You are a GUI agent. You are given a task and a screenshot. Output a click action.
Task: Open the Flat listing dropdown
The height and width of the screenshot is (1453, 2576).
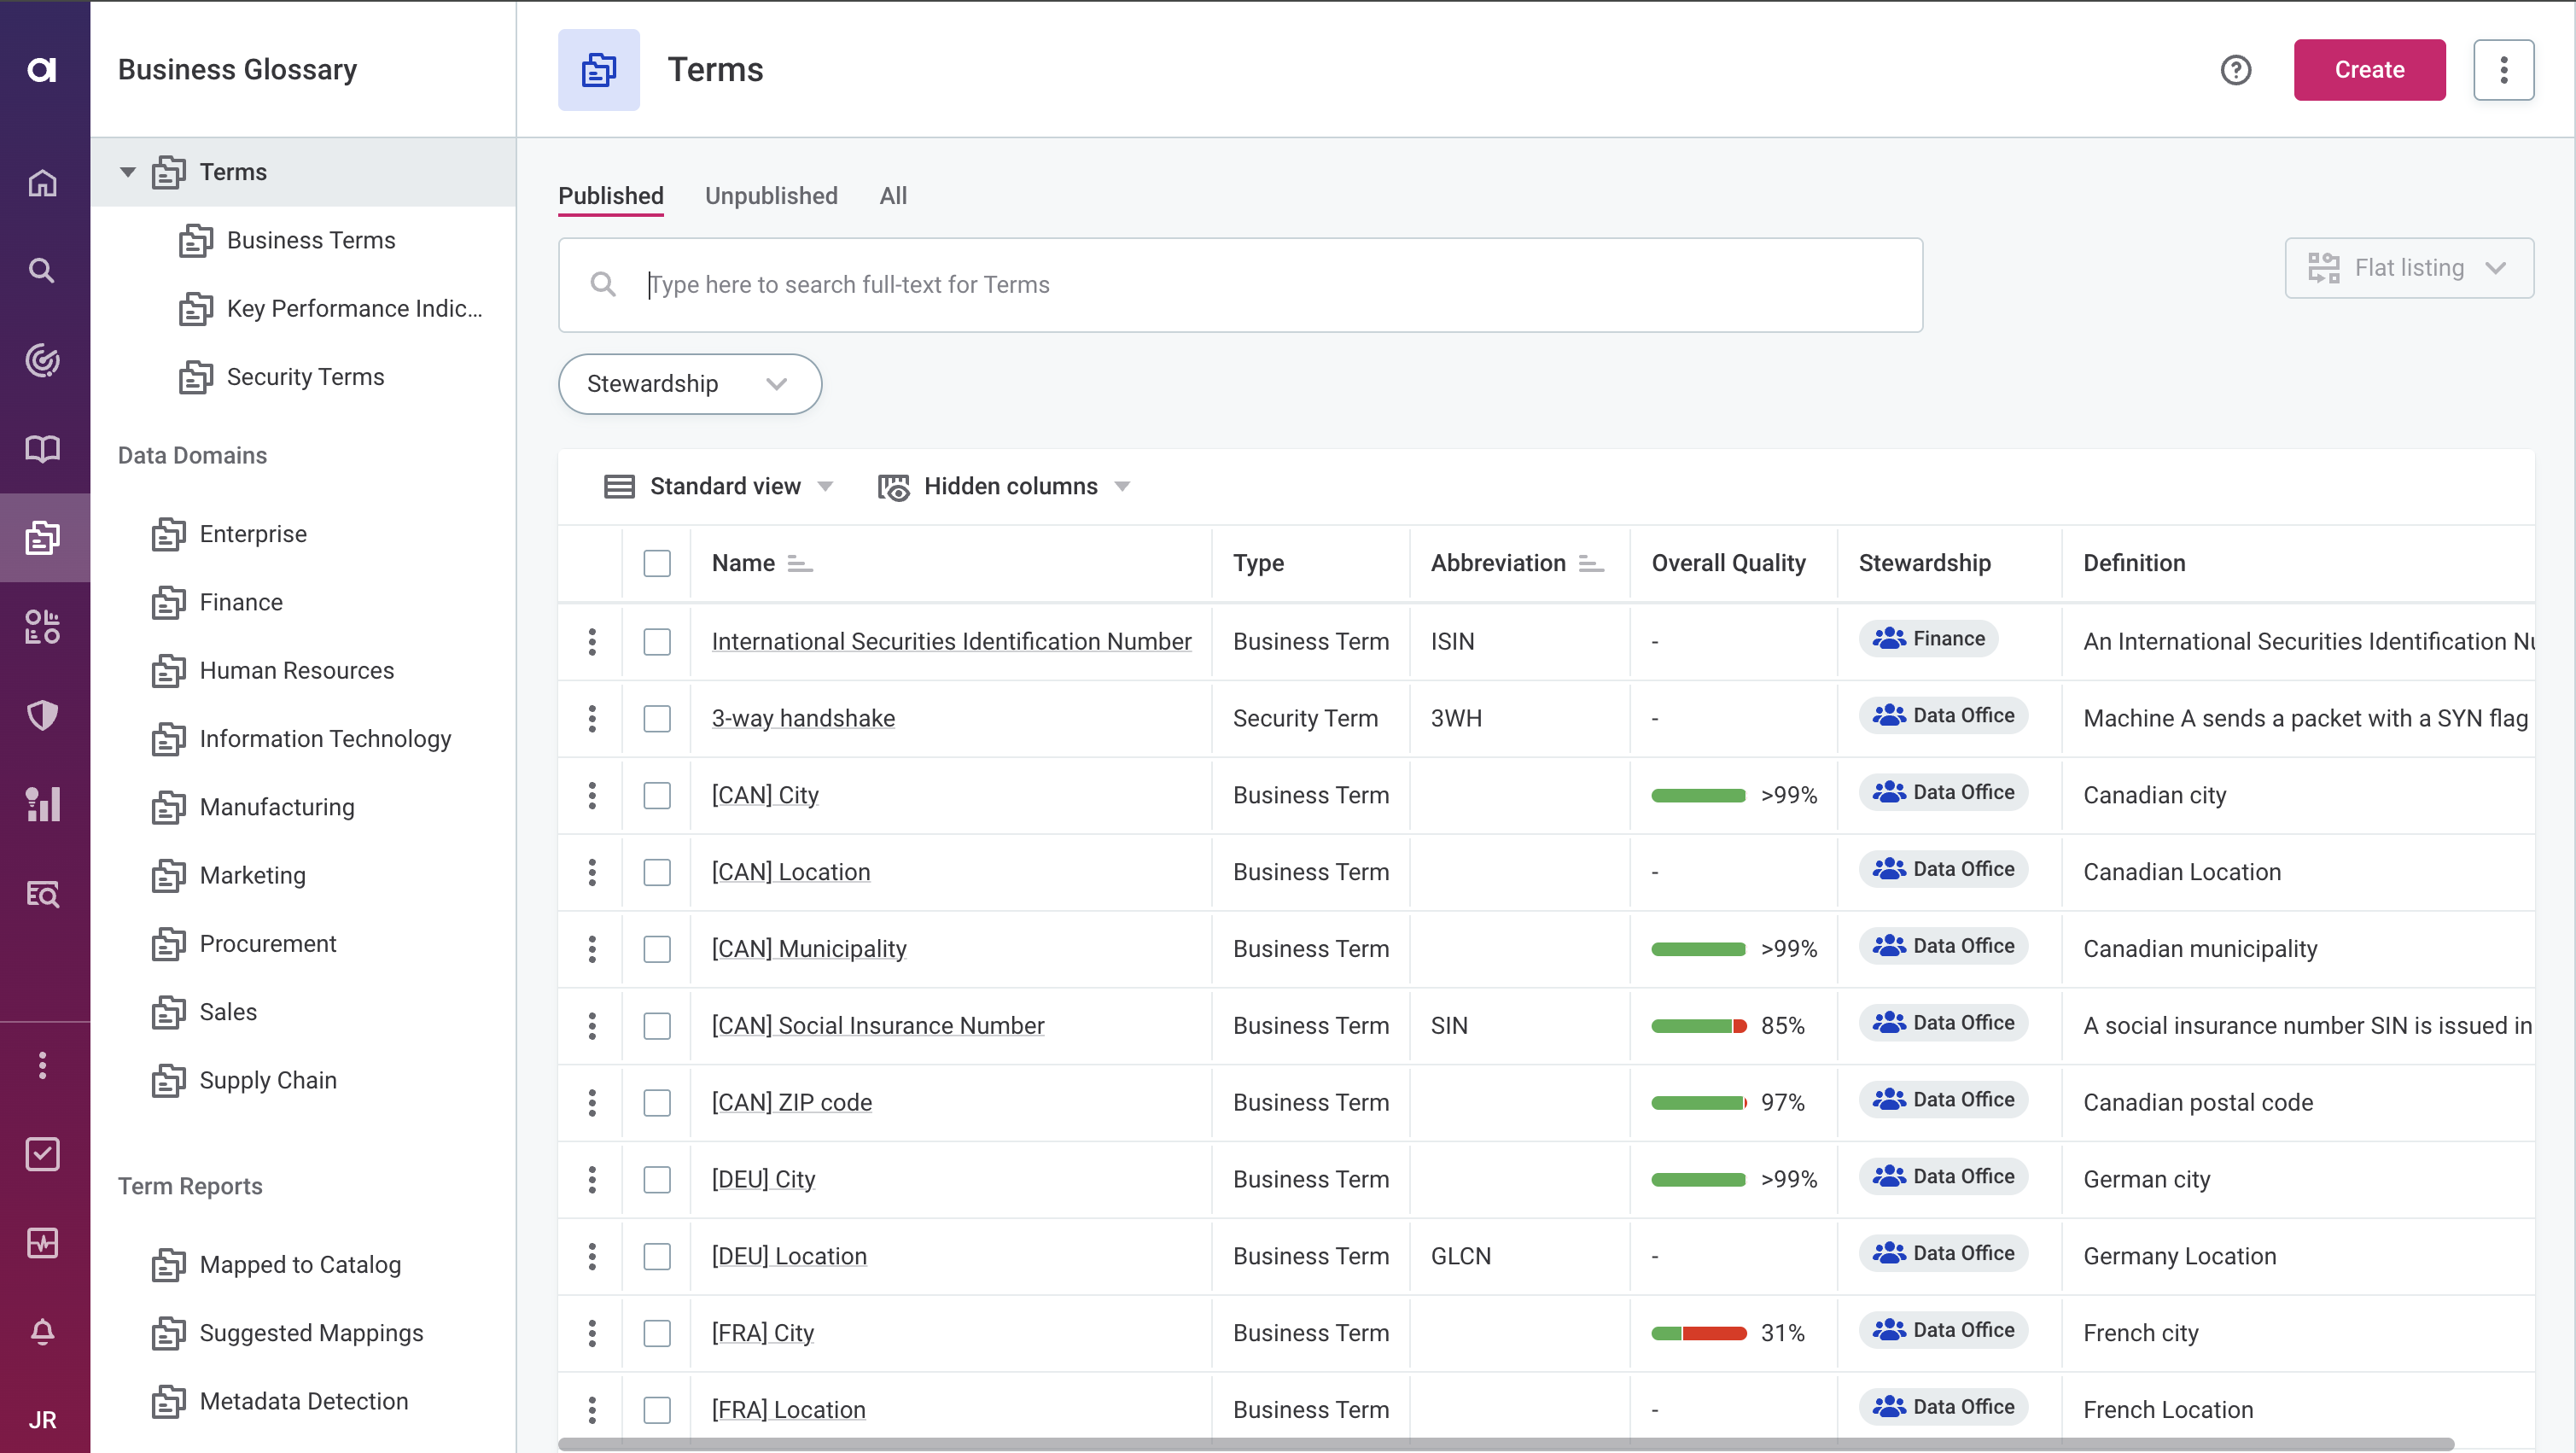coord(2408,268)
